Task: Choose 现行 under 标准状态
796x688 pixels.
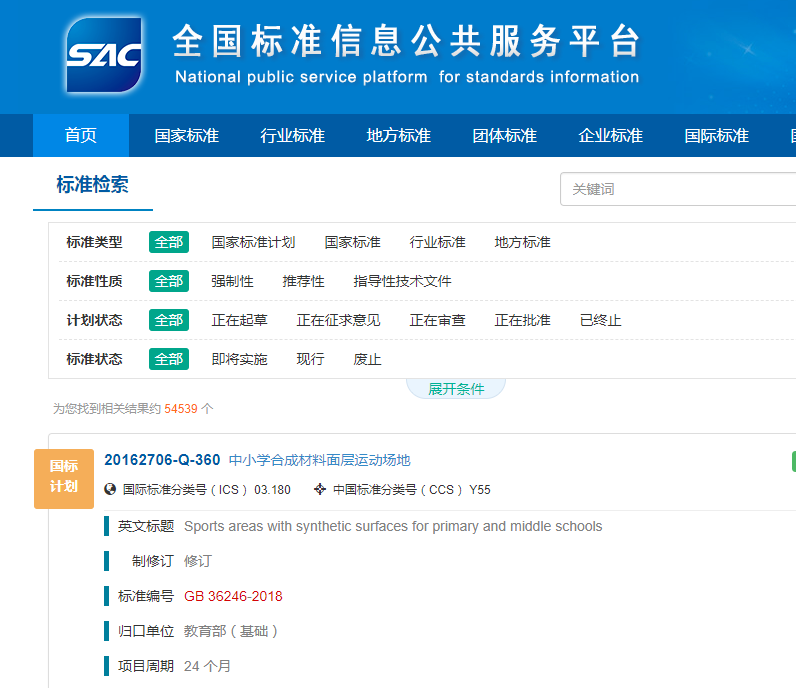Action: click(x=310, y=359)
